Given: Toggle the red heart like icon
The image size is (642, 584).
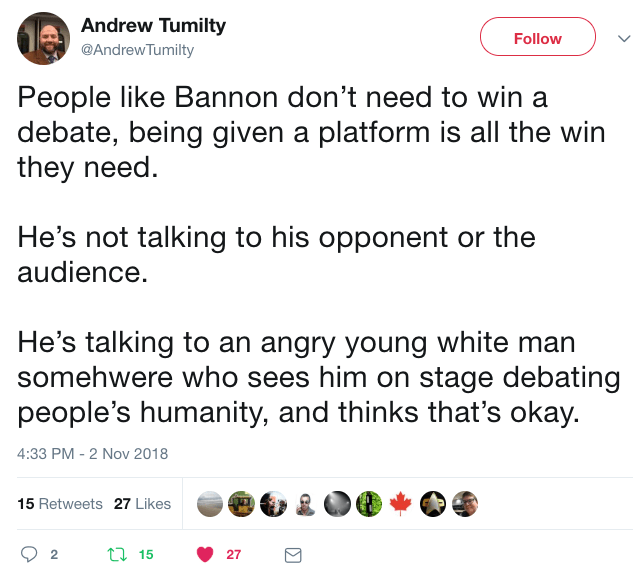Looking at the screenshot, I should pos(205,554).
